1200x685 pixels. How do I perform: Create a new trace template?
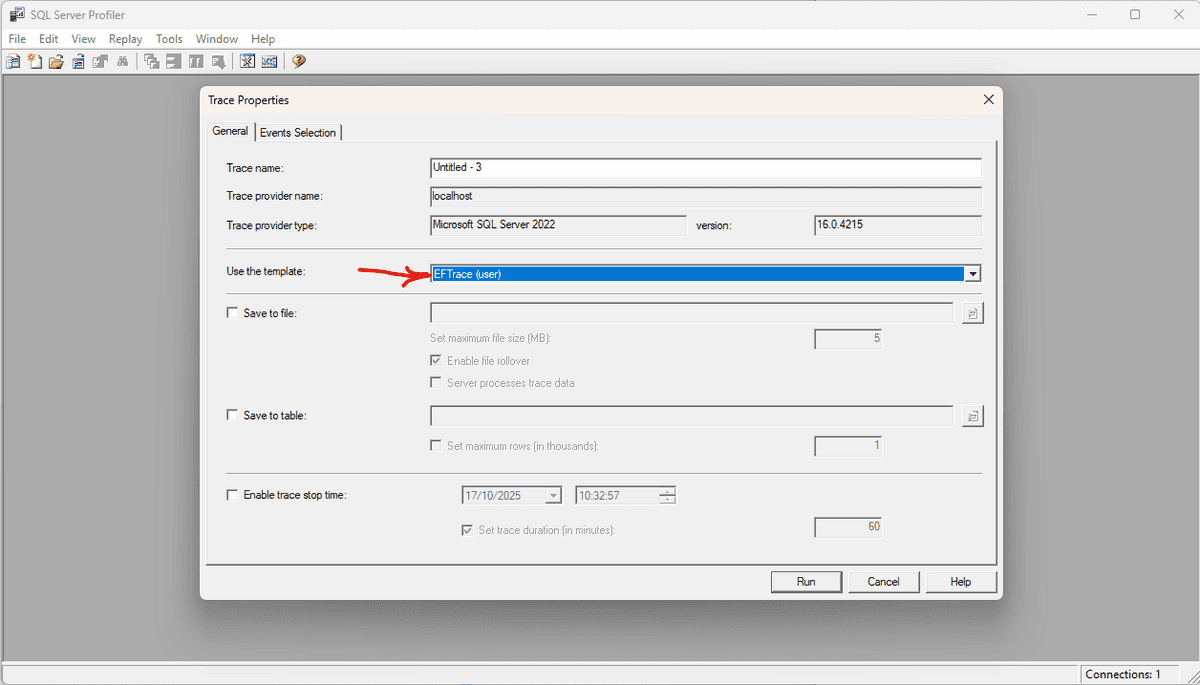34,61
